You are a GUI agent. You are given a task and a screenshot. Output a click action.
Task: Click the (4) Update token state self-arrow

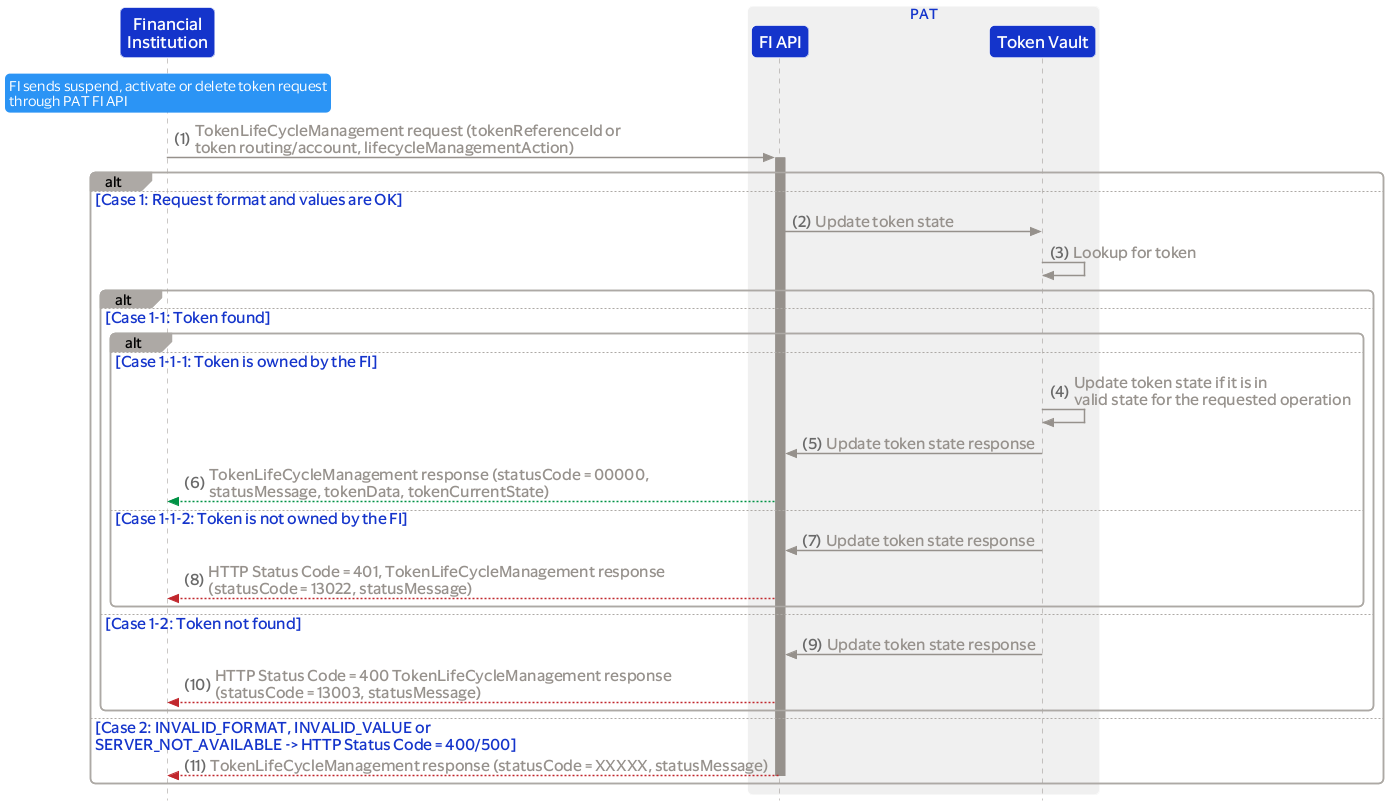(1065, 416)
